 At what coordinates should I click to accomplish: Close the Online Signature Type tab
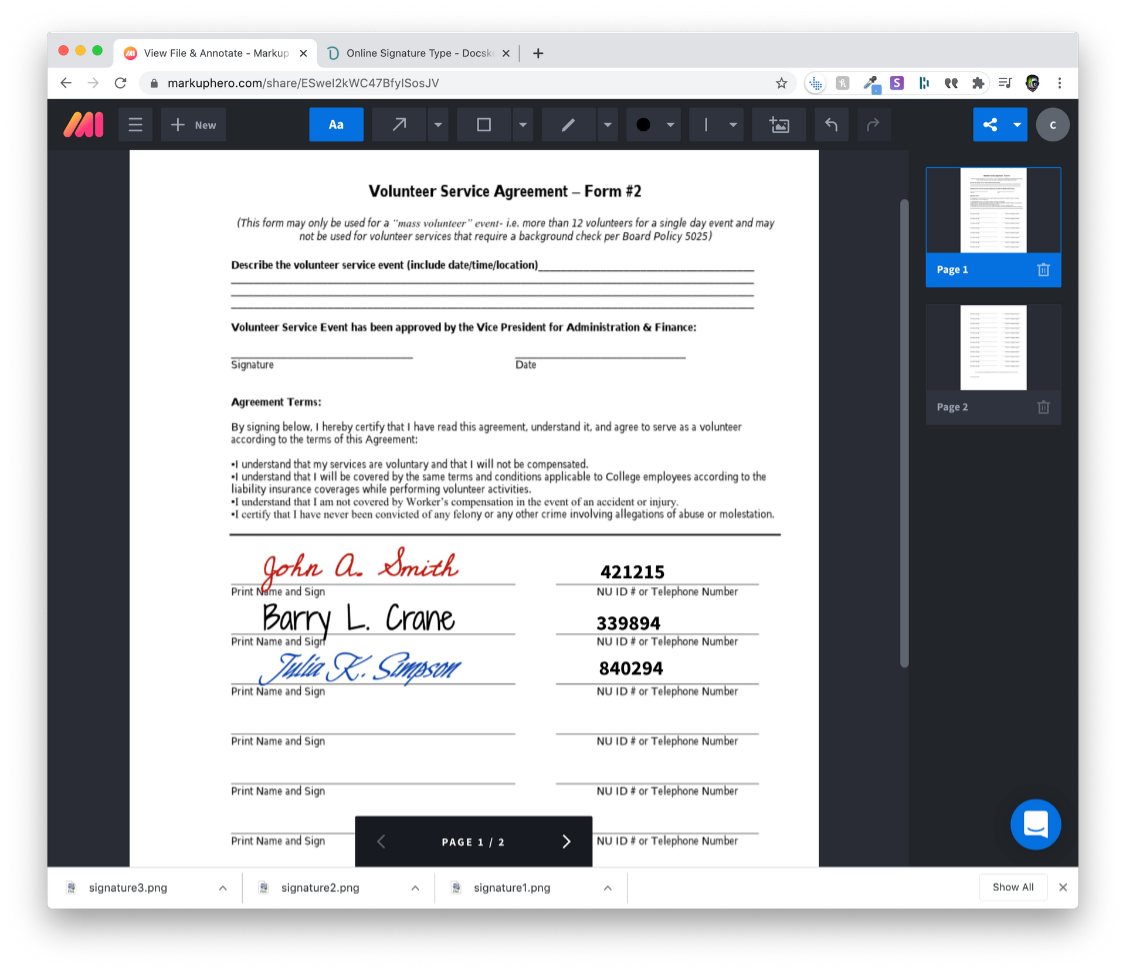pos(506,53)
